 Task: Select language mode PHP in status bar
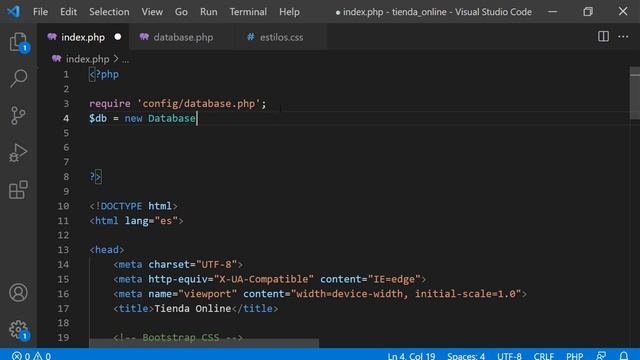(574, 356)
